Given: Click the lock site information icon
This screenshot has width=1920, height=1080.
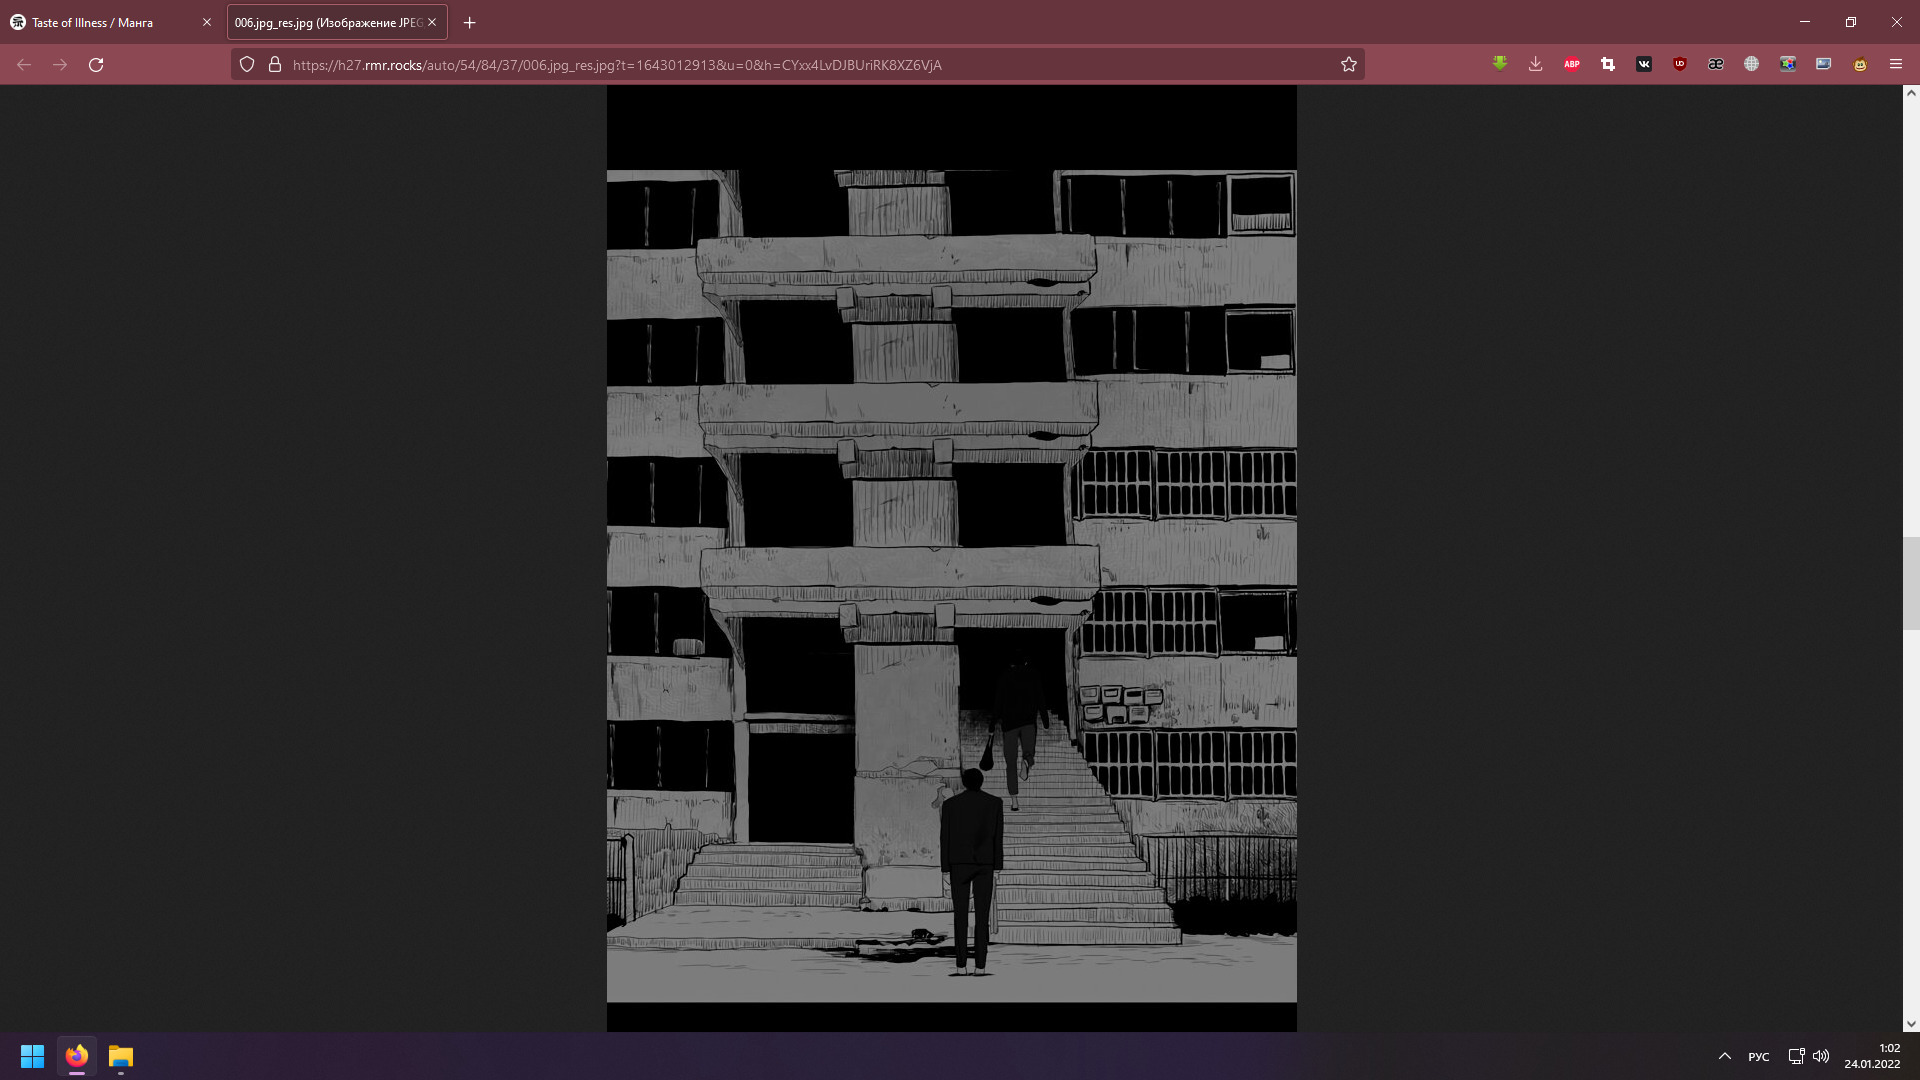Looking at the screenshot, I should tap(275, 64).
